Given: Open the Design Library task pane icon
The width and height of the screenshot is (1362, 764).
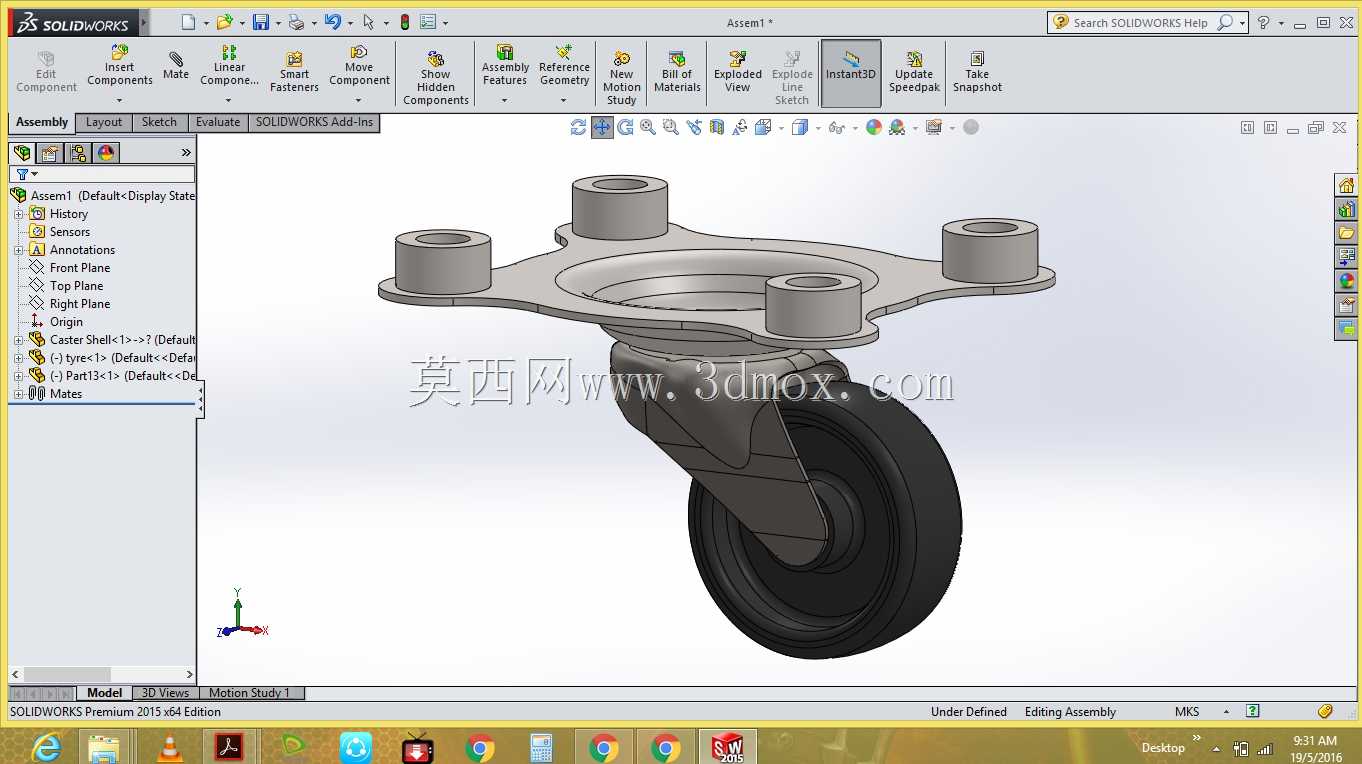Looking at the screenshot, I should (x=1346, y=209).
